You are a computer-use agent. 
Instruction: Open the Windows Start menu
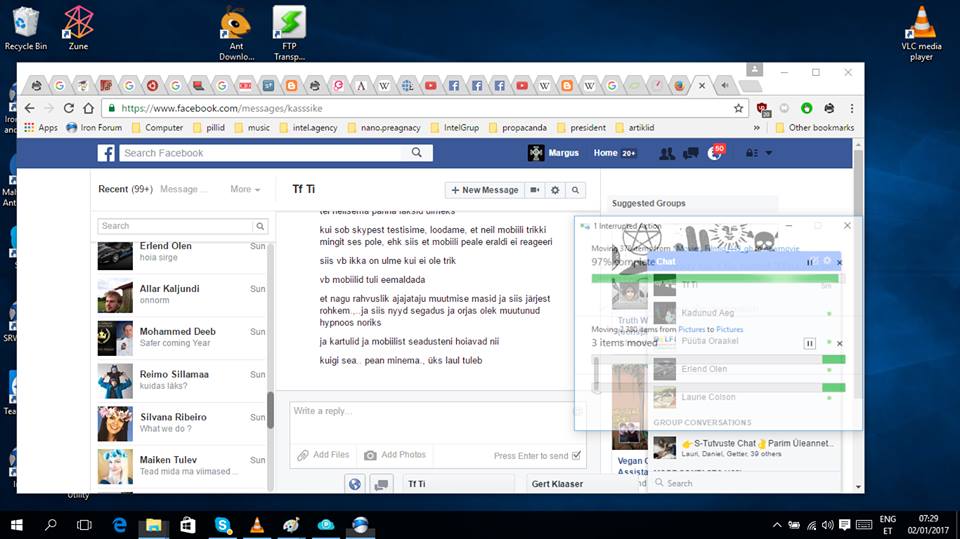[x=17, y=525]
